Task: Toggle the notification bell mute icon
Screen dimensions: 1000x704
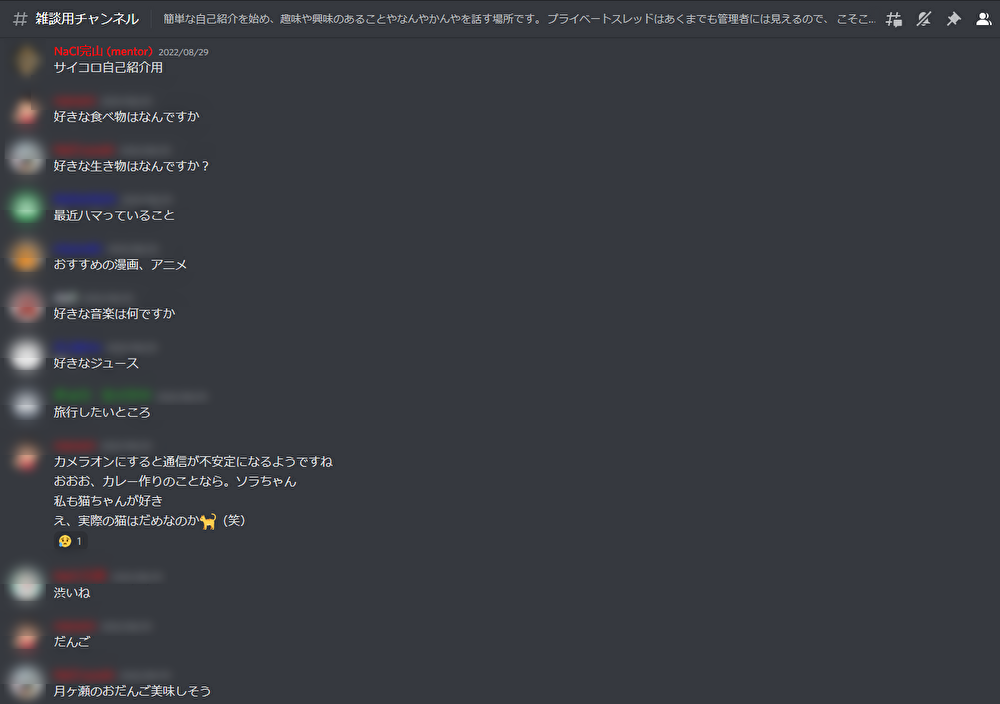Action: (x=923, y=19)
